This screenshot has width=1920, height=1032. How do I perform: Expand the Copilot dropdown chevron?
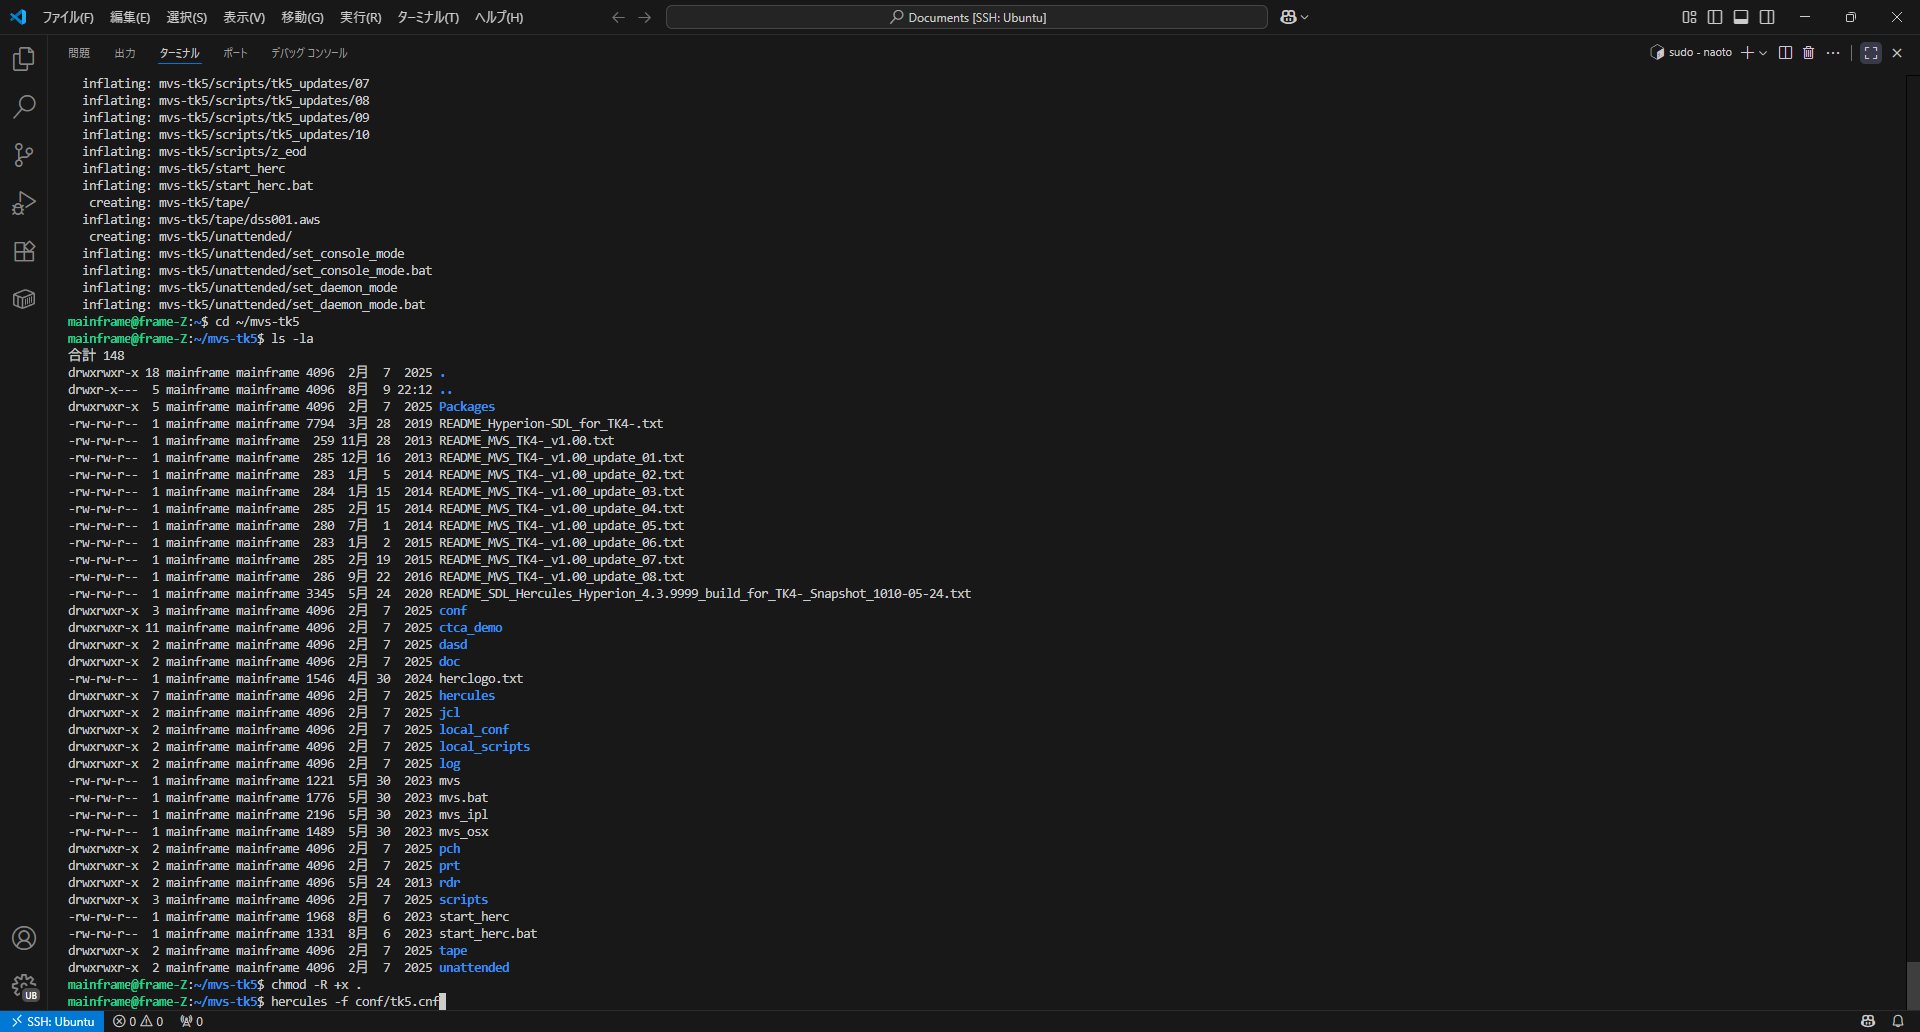point(1304,17)
